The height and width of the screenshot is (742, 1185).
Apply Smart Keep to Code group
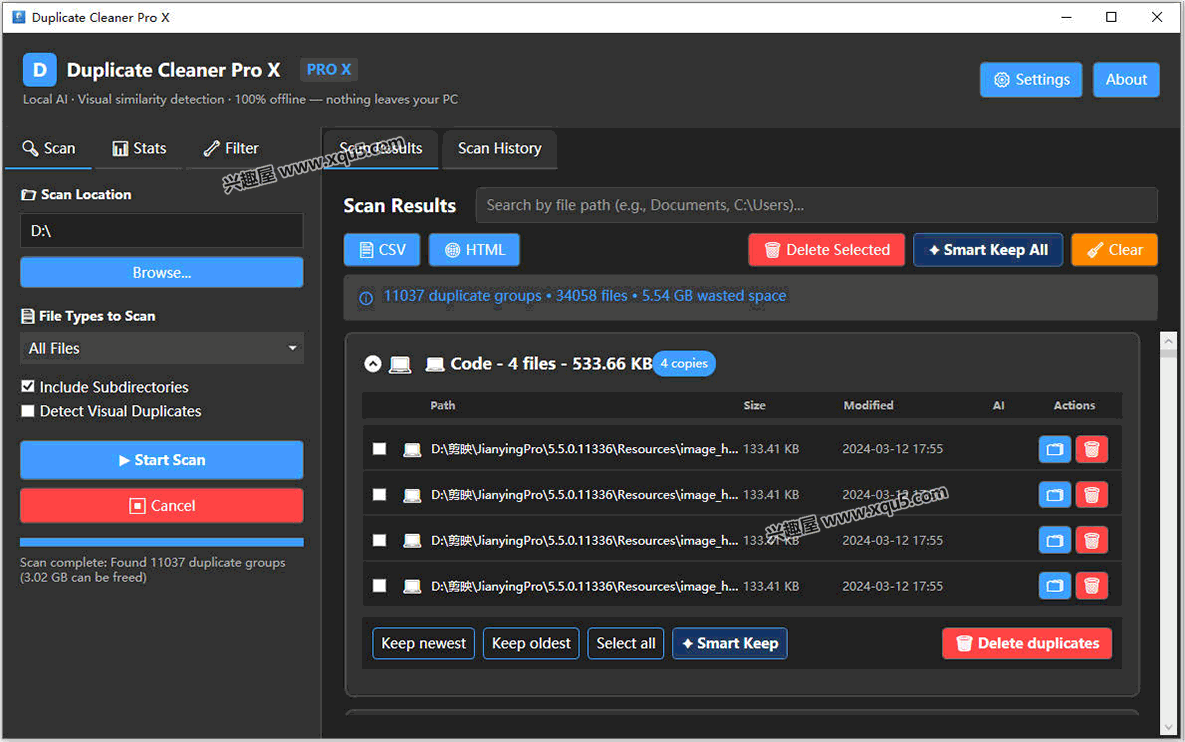(729, 643)
